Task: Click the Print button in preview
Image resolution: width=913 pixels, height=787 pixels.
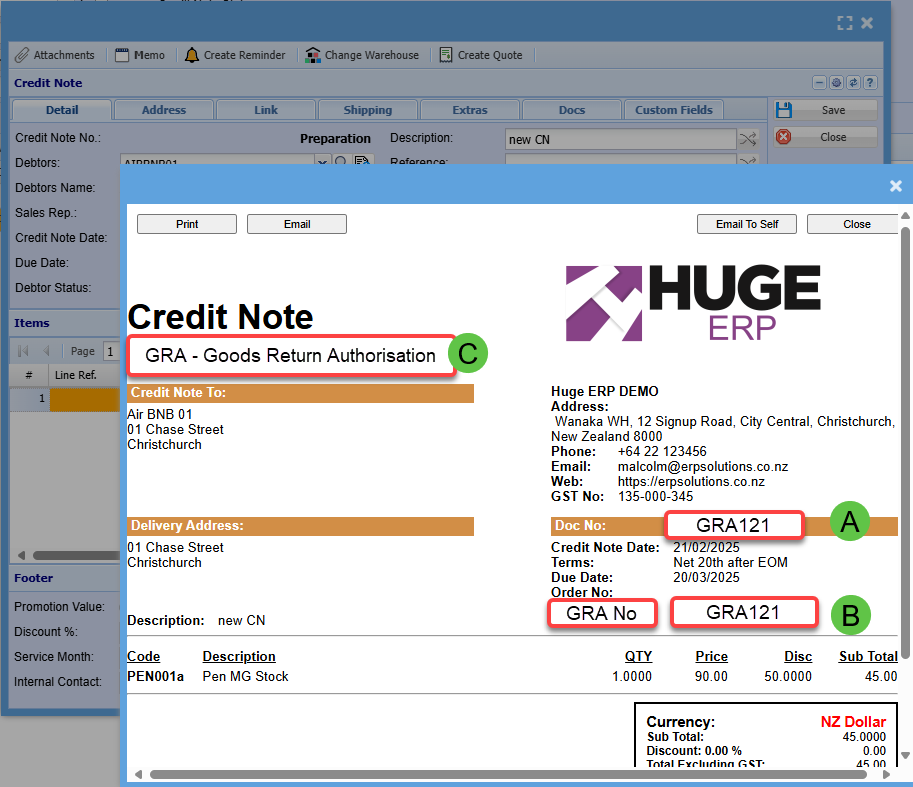Action: point(187,224)
